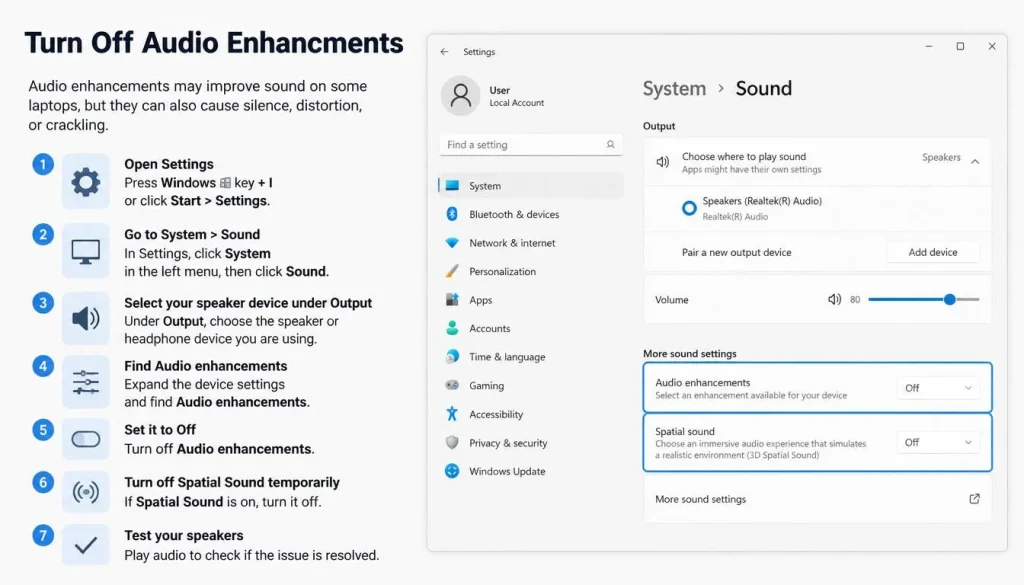
Task: Click the back arrow in Settings
Action: [x=444, y=52]
